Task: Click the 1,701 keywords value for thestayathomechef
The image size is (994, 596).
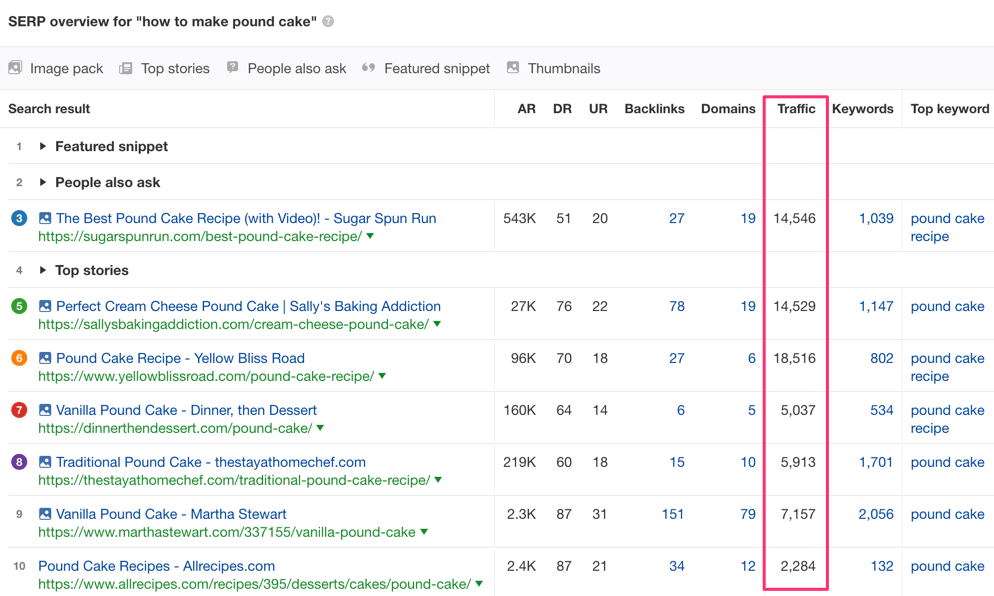Action: [x=875, y=462]
